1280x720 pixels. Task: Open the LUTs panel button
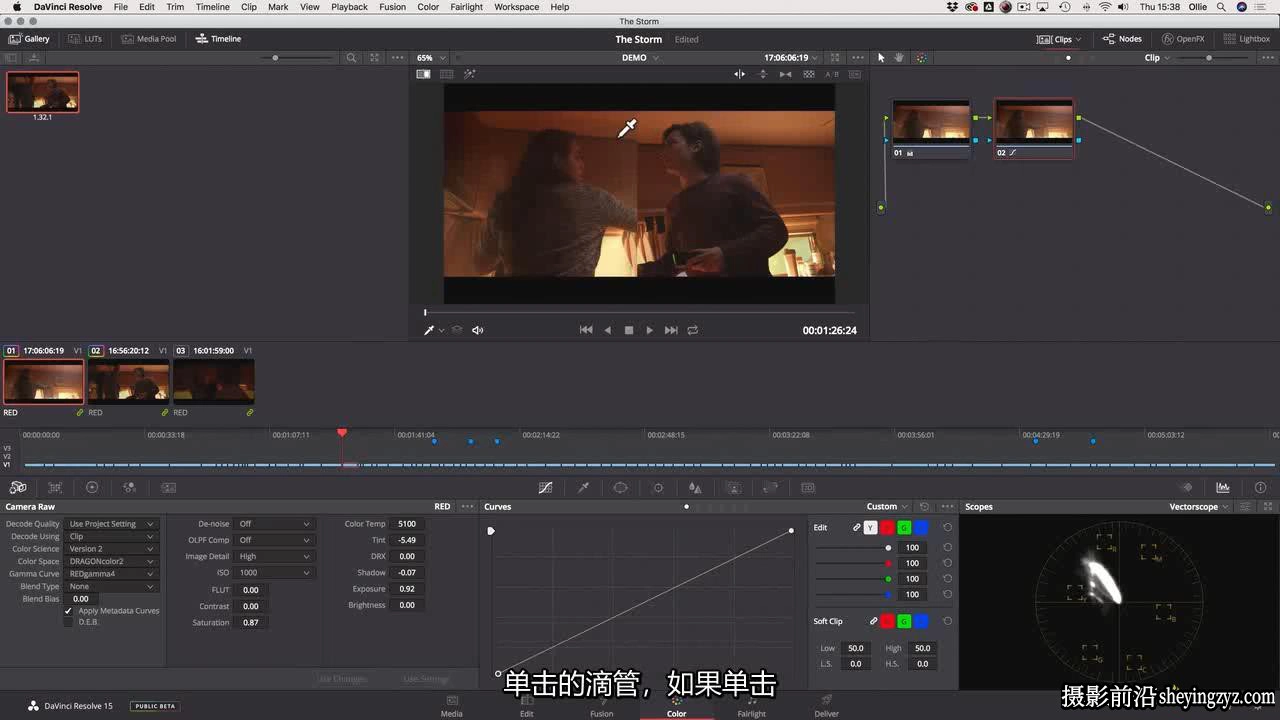tap(86, 39)
